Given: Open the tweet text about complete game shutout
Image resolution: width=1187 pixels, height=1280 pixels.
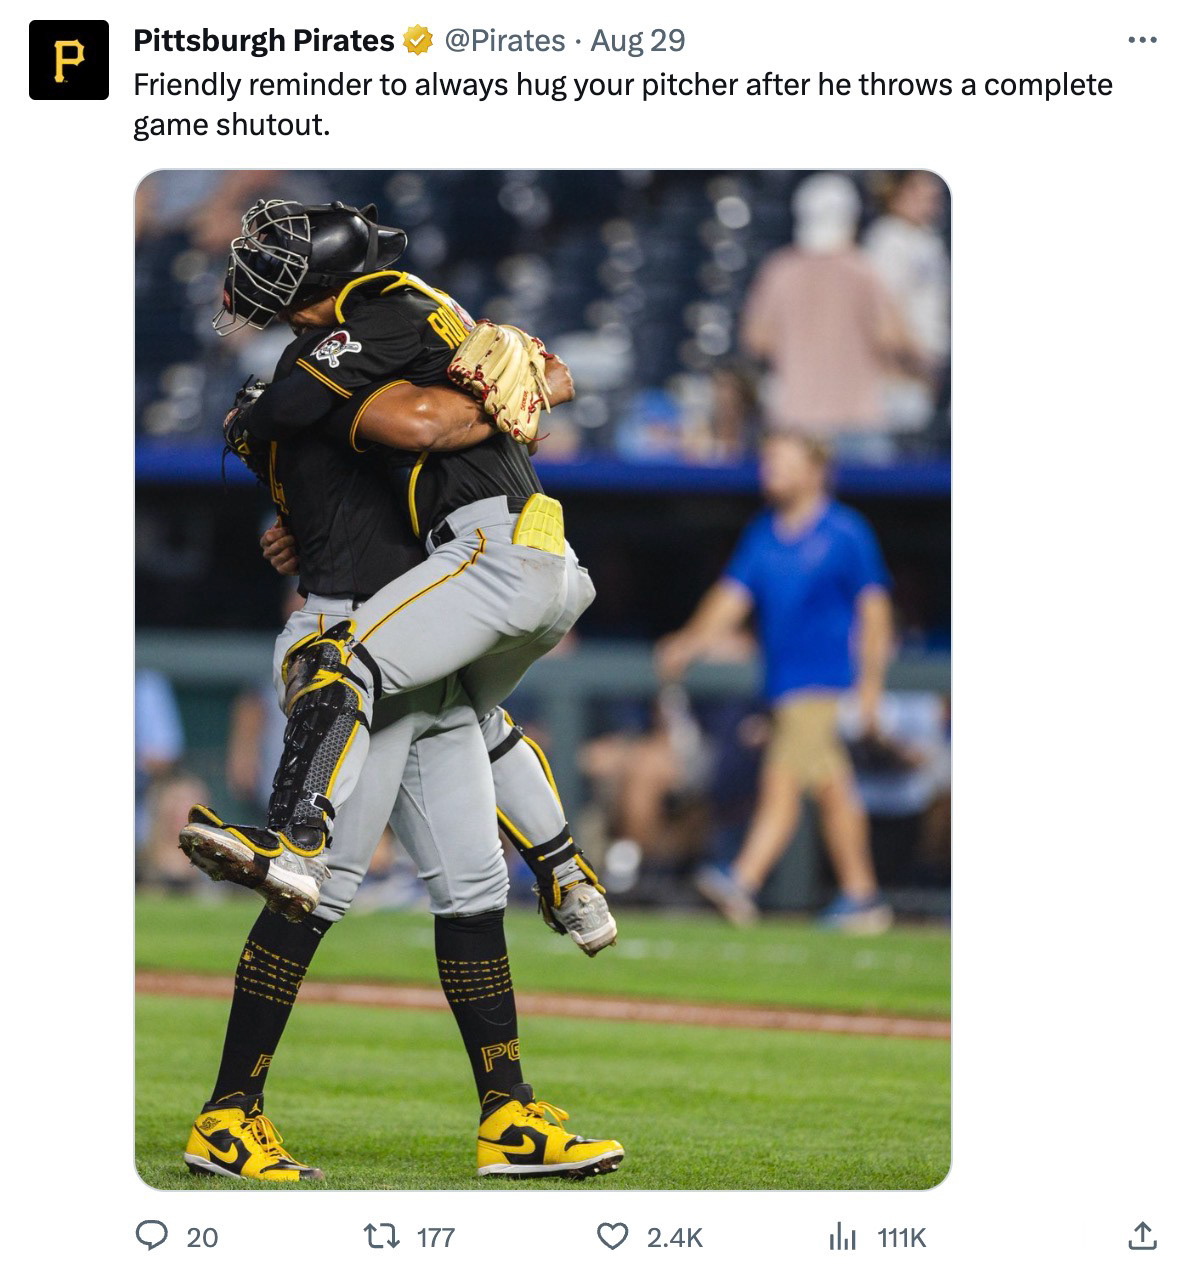Looking at the screenshot, I should click(623, 105).
